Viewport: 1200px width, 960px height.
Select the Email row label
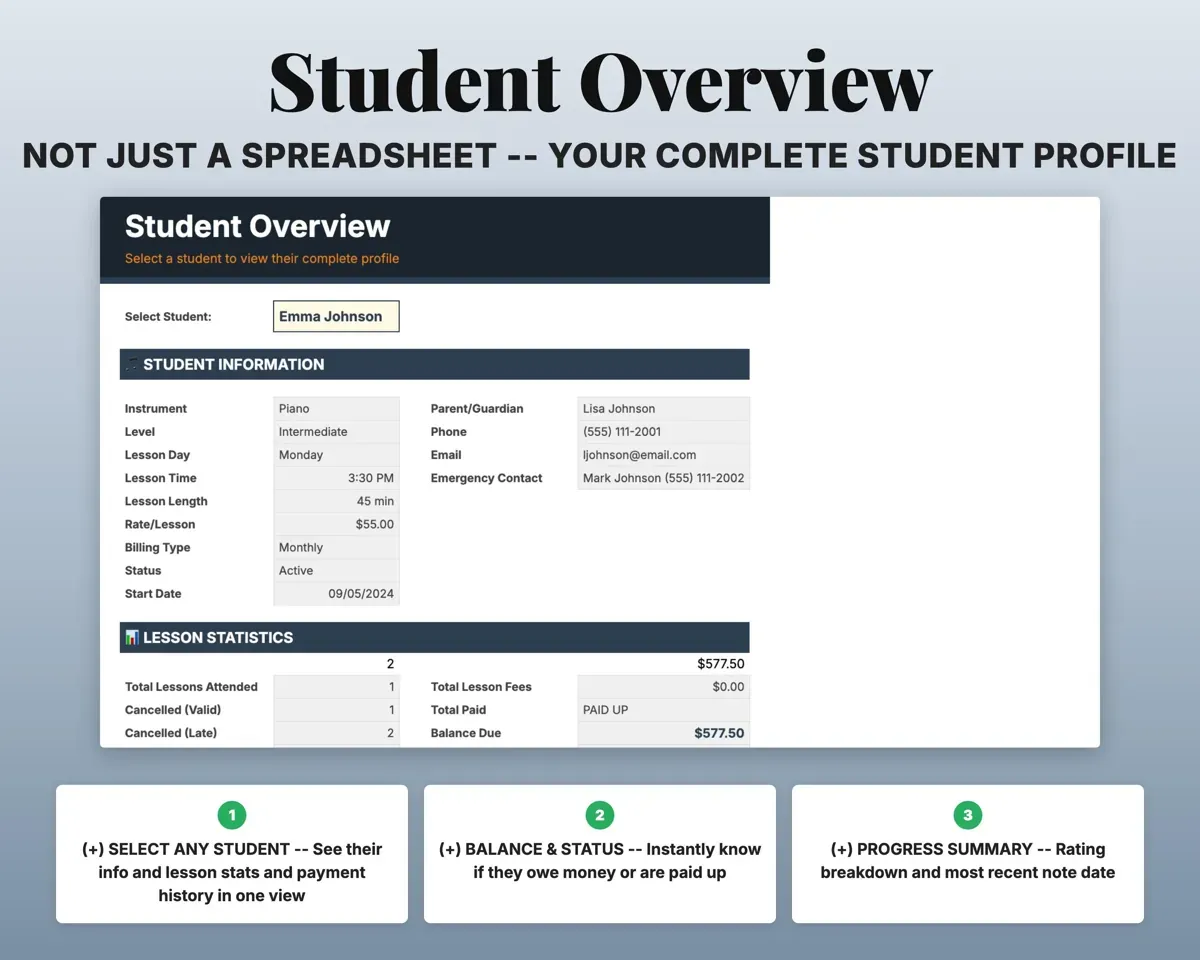(x=446, y=455)
